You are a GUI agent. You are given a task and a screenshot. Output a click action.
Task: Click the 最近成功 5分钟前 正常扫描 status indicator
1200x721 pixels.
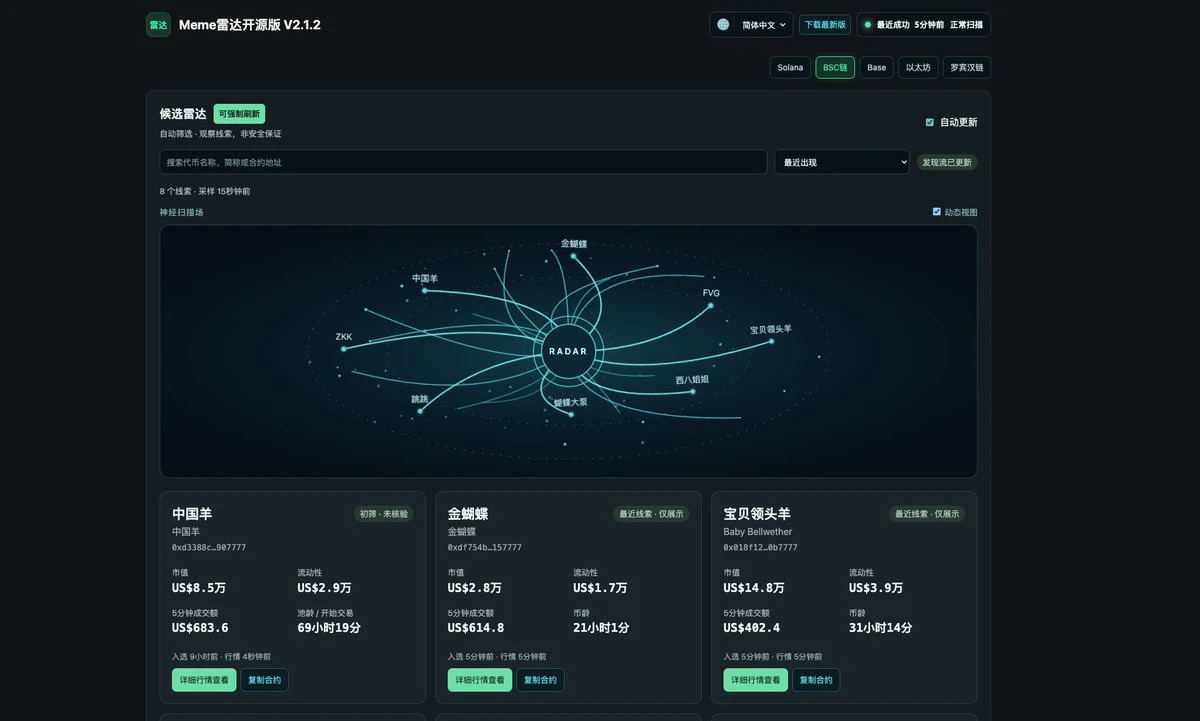(924, 25)
